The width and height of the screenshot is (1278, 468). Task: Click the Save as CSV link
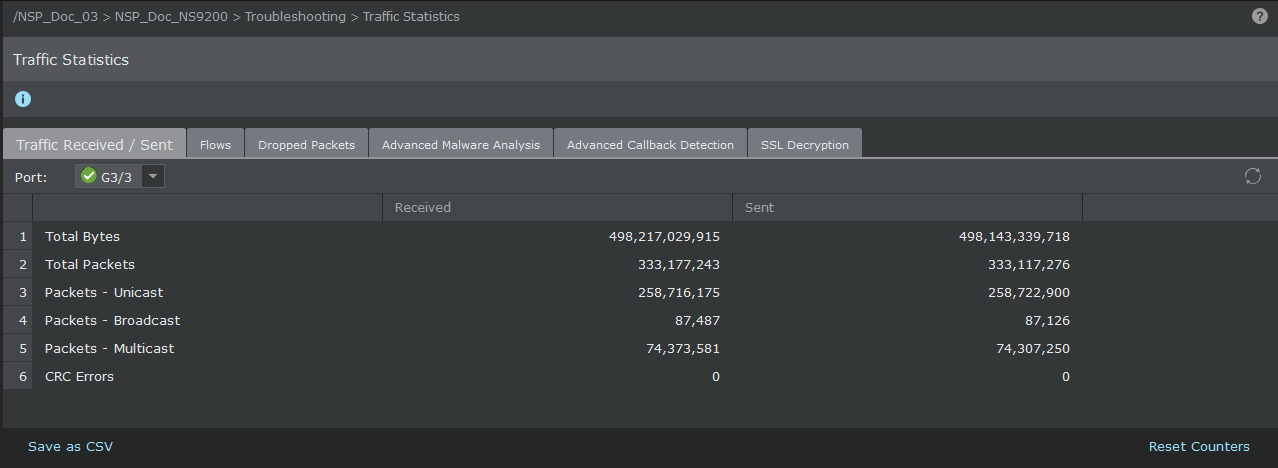pos(70,446)
